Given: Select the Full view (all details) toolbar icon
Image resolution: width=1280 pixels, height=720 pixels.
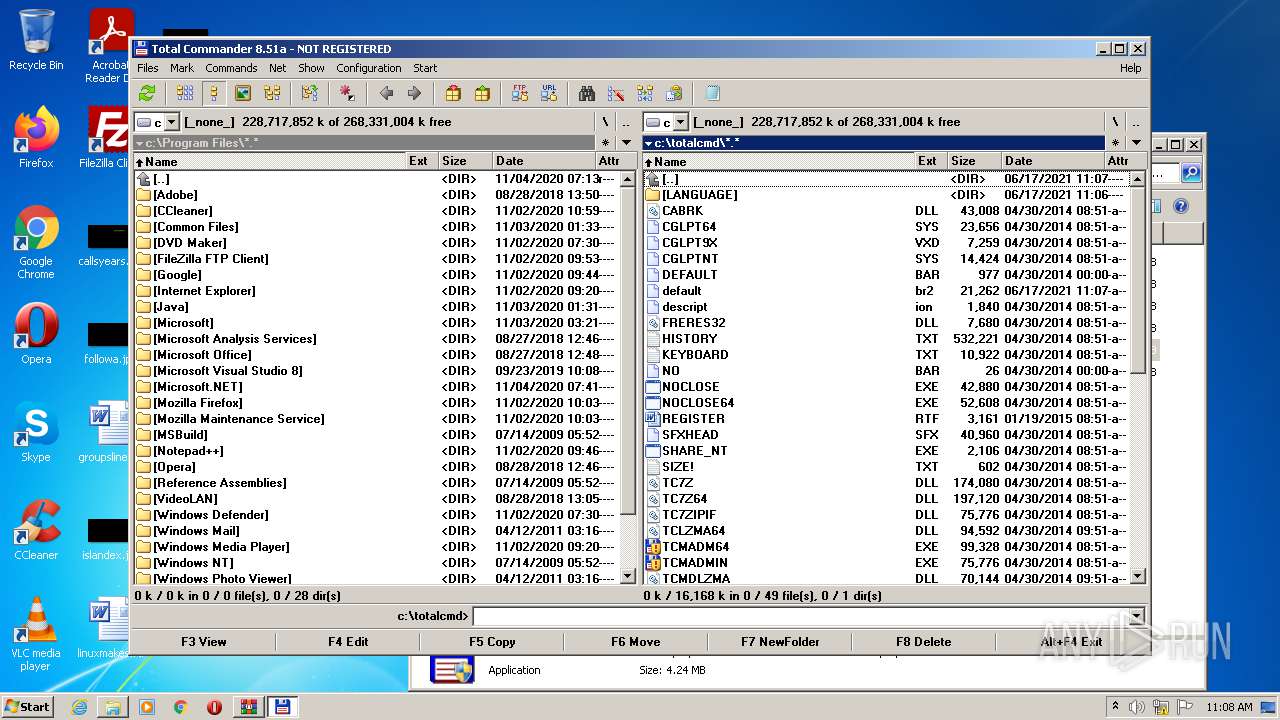Looking at the screenshot, I should click(212, 93).
